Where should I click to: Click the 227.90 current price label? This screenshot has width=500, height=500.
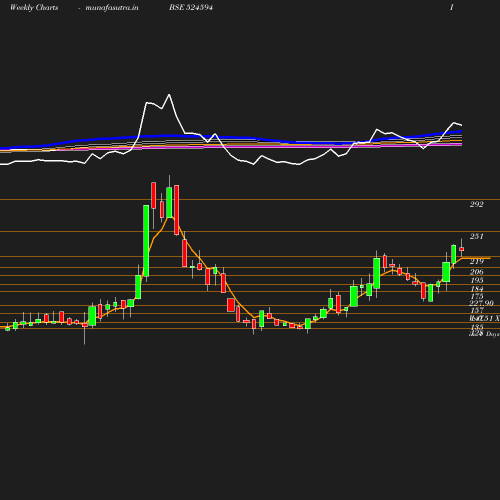(x=481, y=303)
